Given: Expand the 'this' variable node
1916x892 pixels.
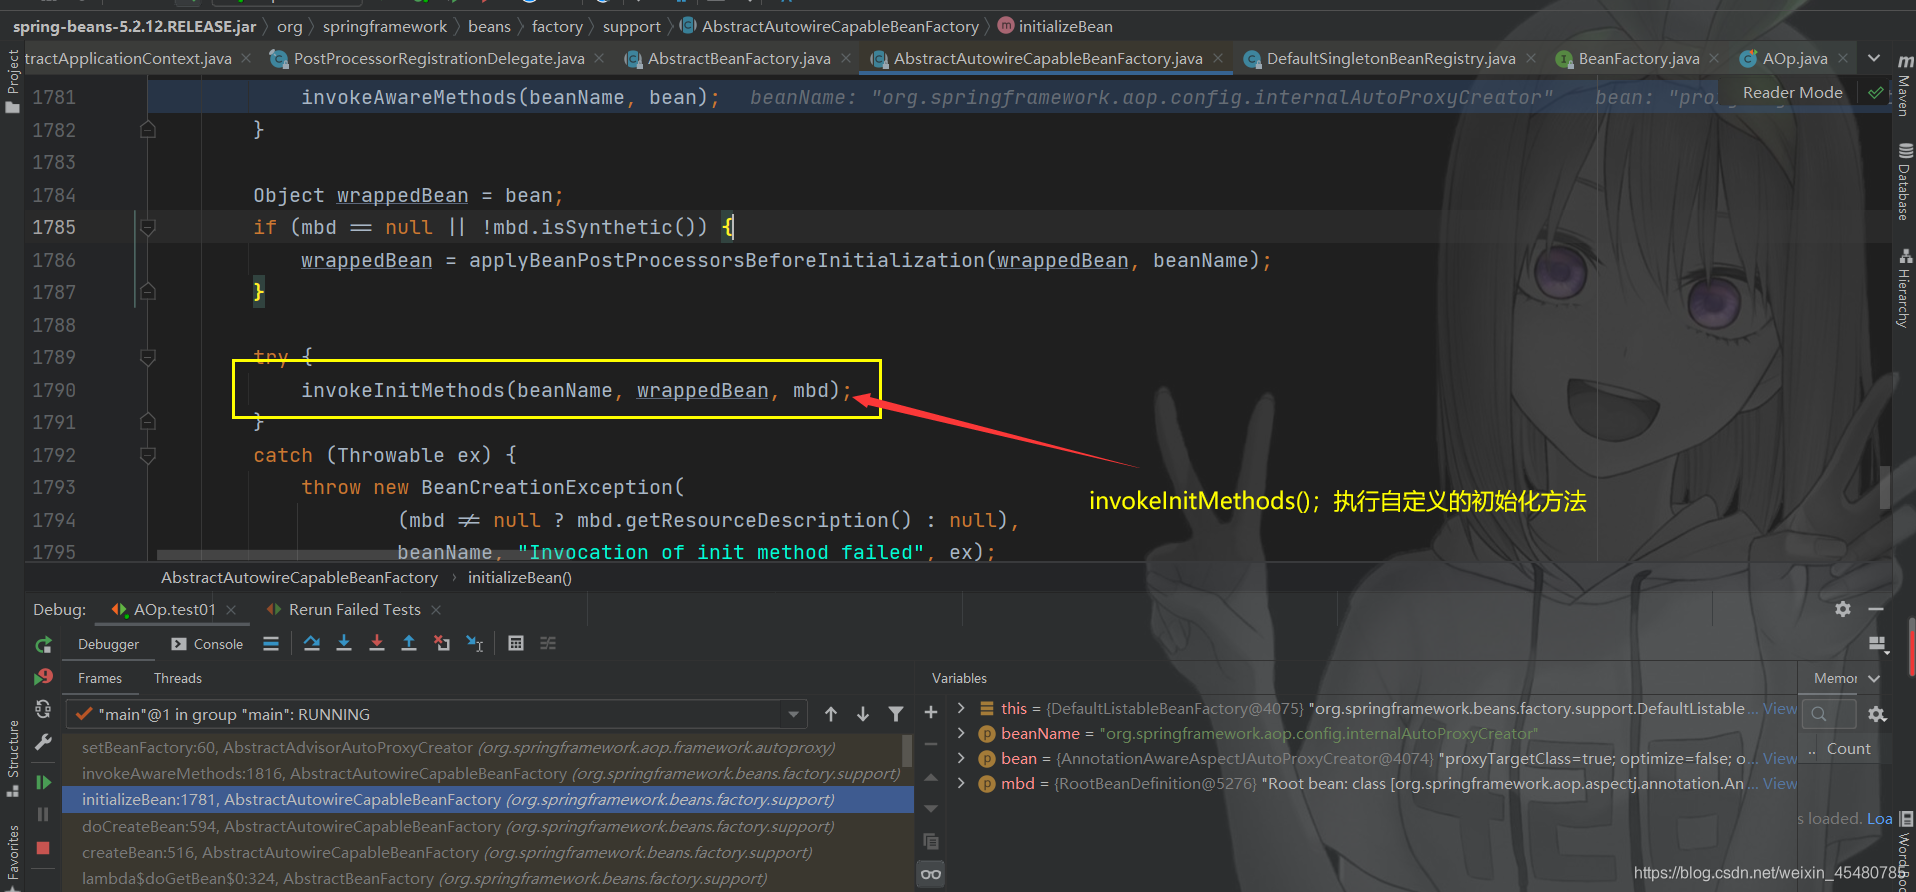Looking at the screenshot, I should (x=961, y=708).
